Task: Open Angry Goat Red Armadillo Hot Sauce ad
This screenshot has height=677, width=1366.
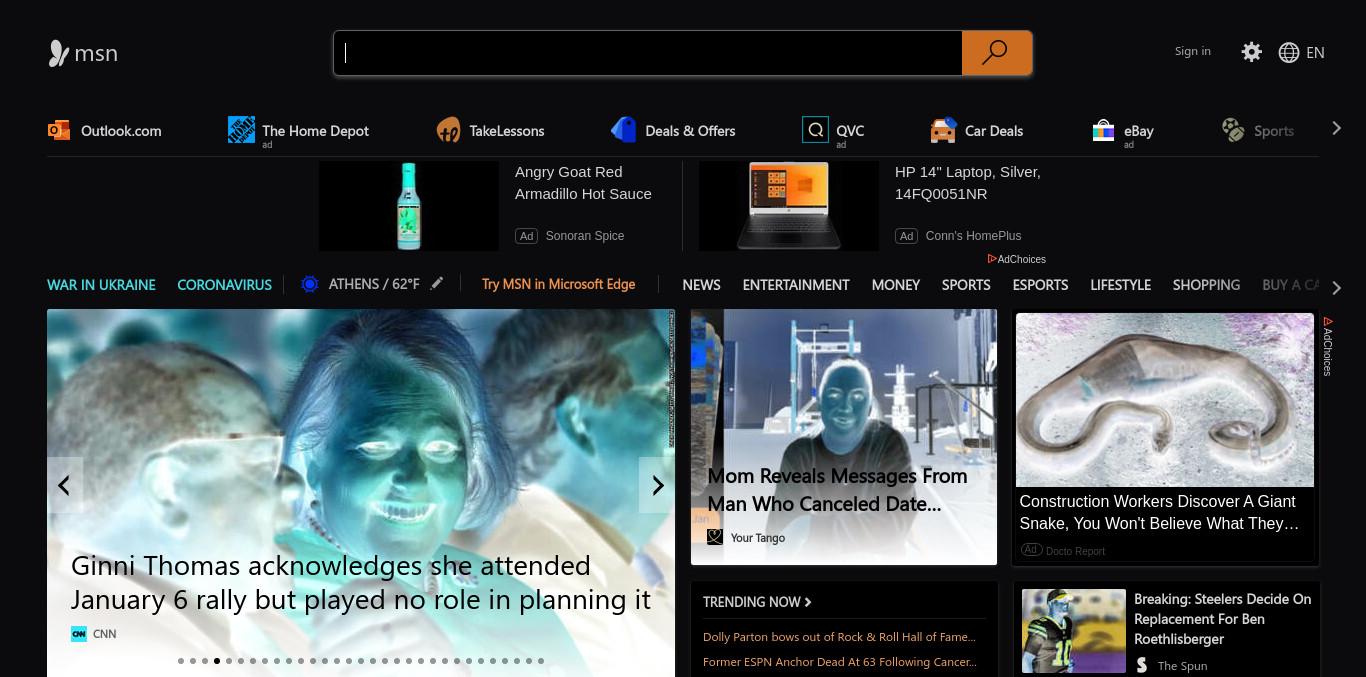Action: [x=583, y=183]
